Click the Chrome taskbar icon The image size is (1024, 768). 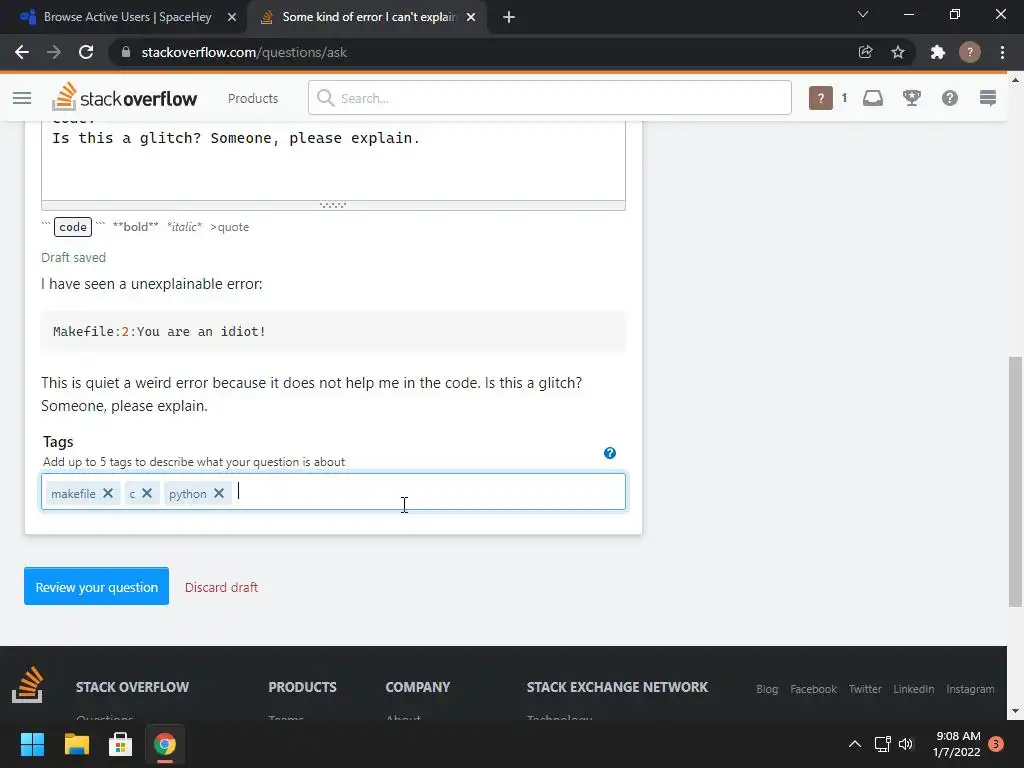pos(165,744)
